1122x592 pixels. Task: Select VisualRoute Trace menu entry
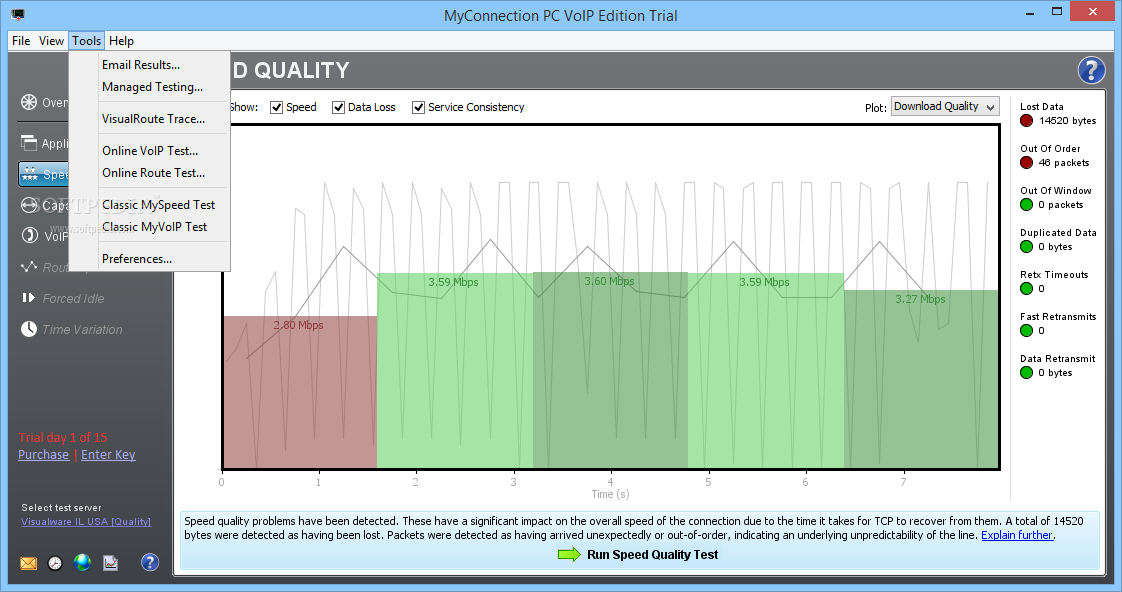tap(150, 119)
